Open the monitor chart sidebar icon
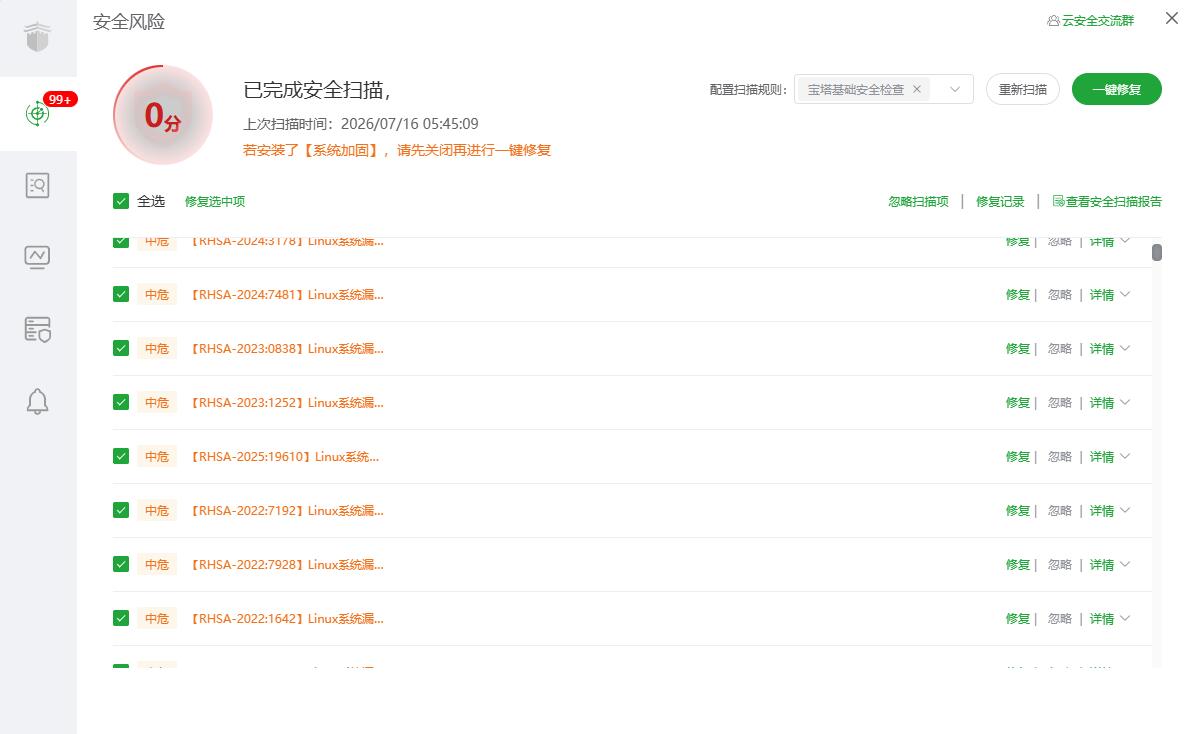The width and height of the screenshot is (1189, 734). click(x=37, y=257)
